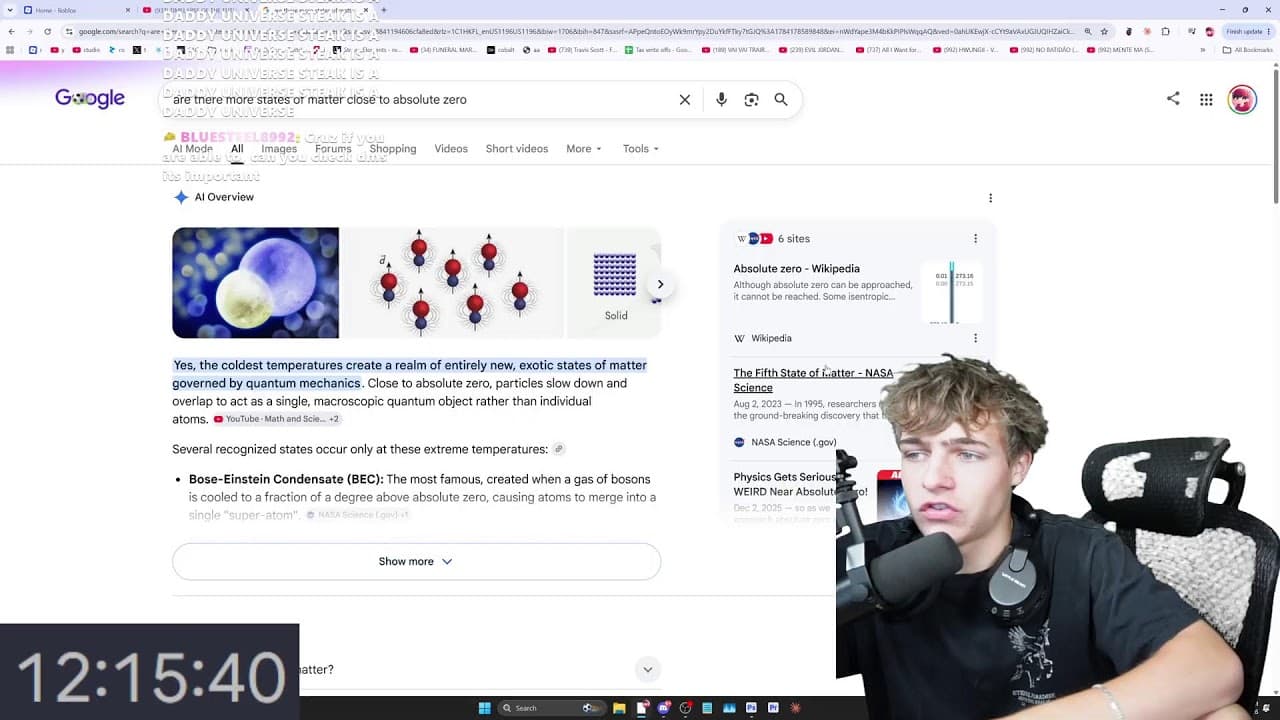This screenshot has width=1280, height=720.
Task: Clear the search box with the X icon
Action: 685,100
